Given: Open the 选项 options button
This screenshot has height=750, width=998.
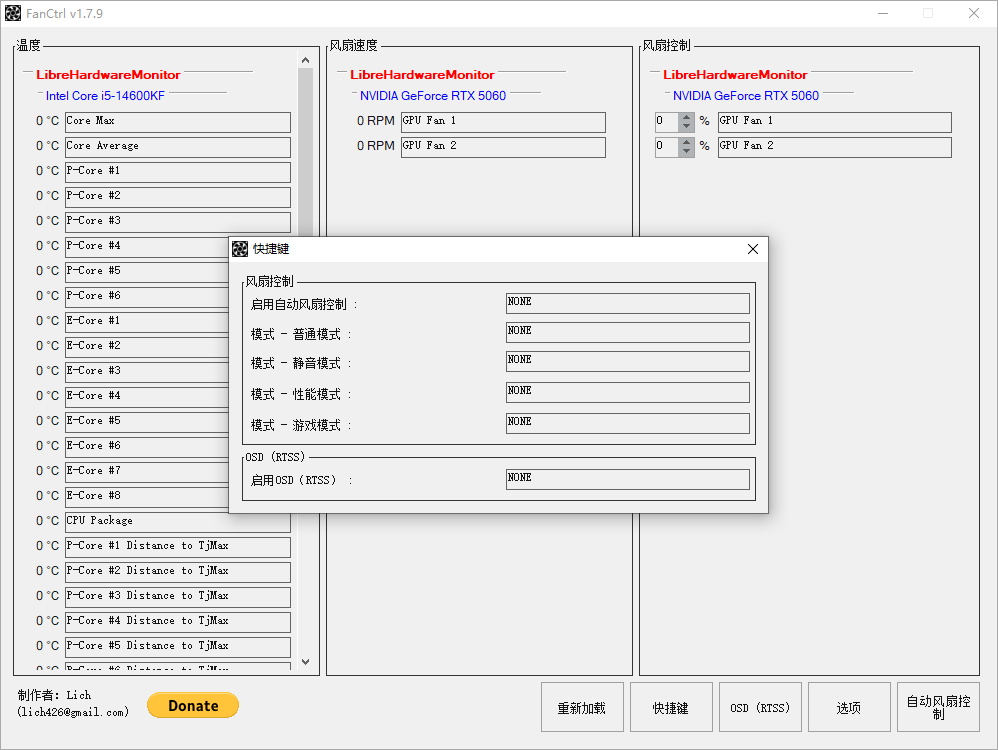Looking at the screenshot, I should click(849, 708).
